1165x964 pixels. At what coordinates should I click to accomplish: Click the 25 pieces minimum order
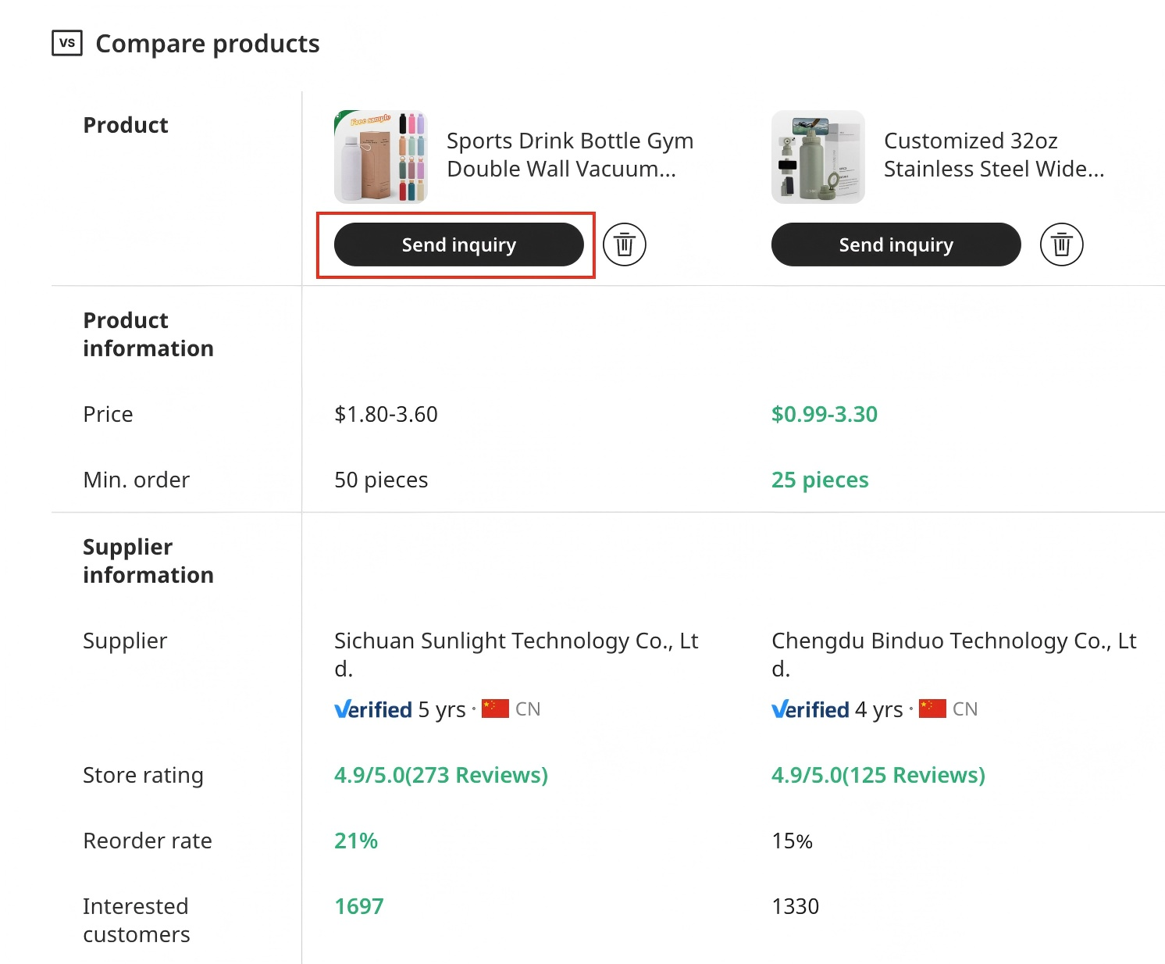click(820, 479)
